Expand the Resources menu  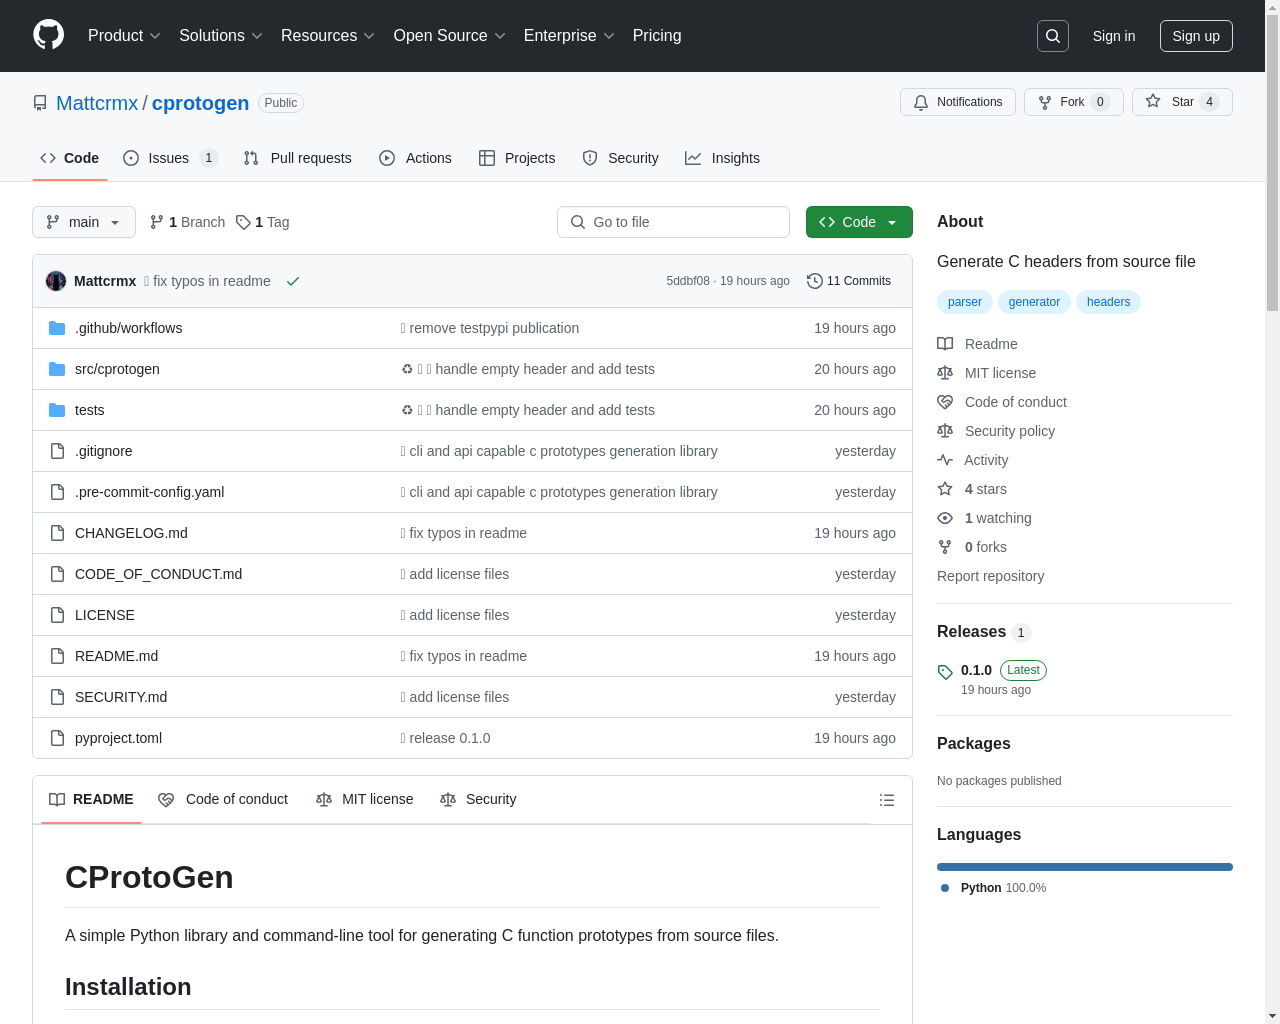[x=328, y=36]
